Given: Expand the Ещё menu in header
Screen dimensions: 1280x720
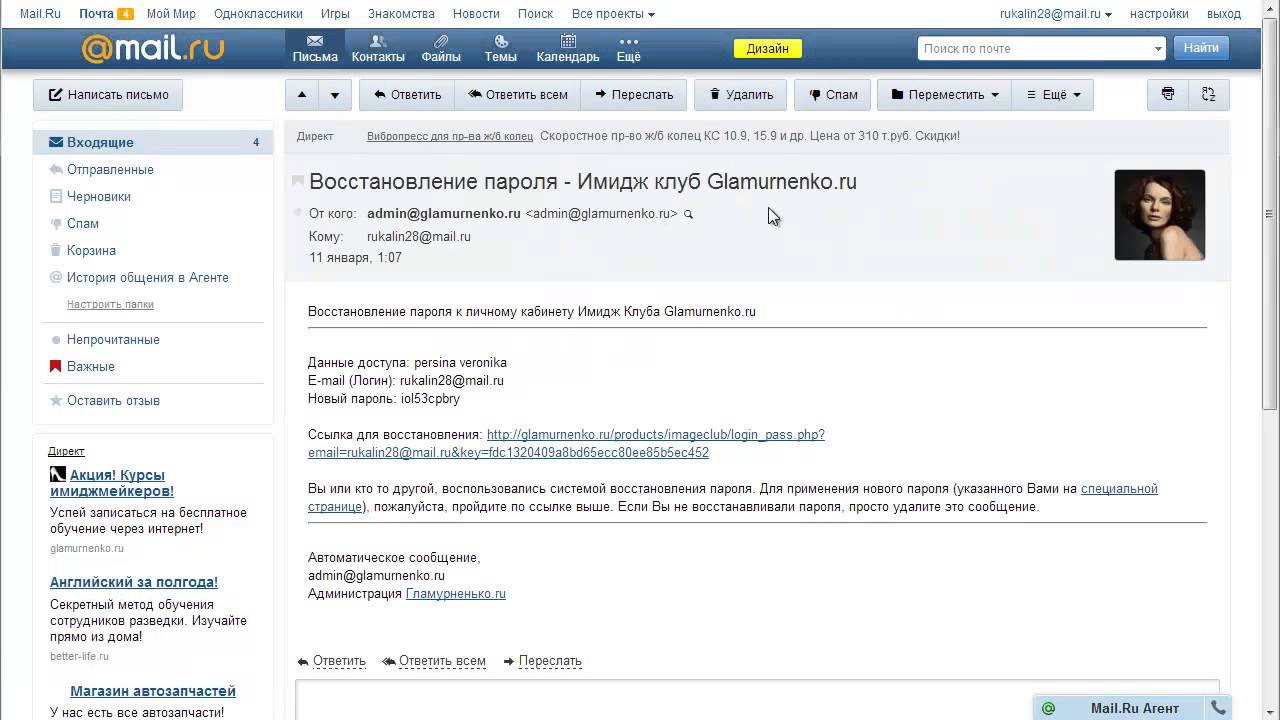Looking at the screenshot, I should [x=628, y=48].
